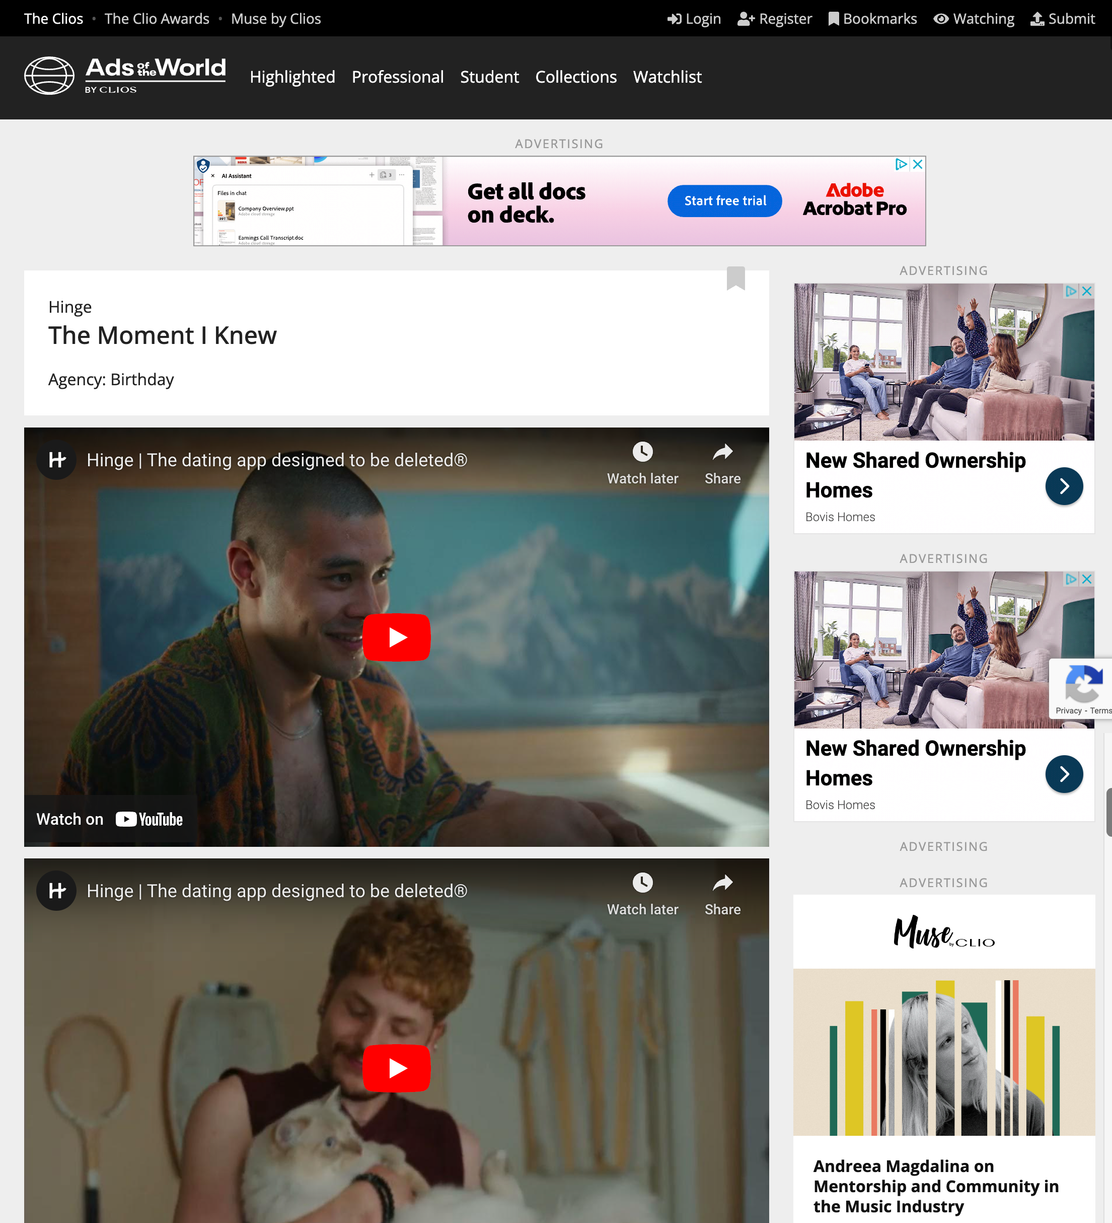Click Share on second Hinge video
The height and width of the screenshot is (1223, 1112).
[x=722, y=894]
